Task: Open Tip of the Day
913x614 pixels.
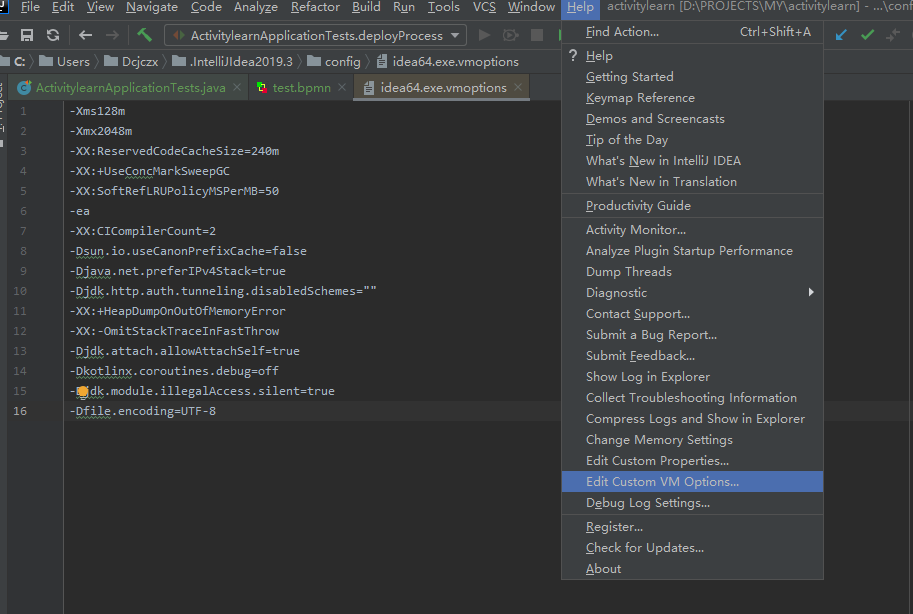Action: 692,140
